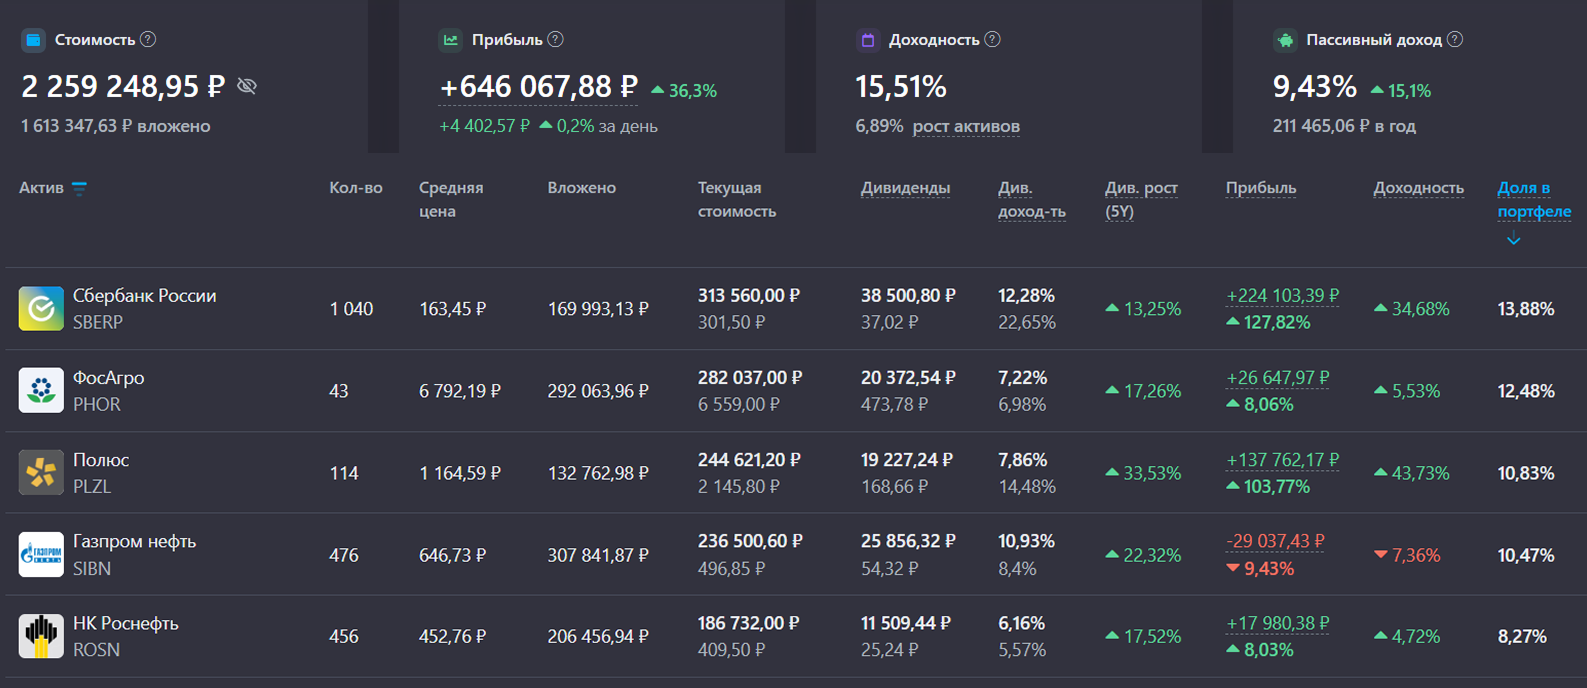The height and width of the screenshot is (688, 1587).
Task: Click help icon next to Прибыль
Action: [556, 40]
